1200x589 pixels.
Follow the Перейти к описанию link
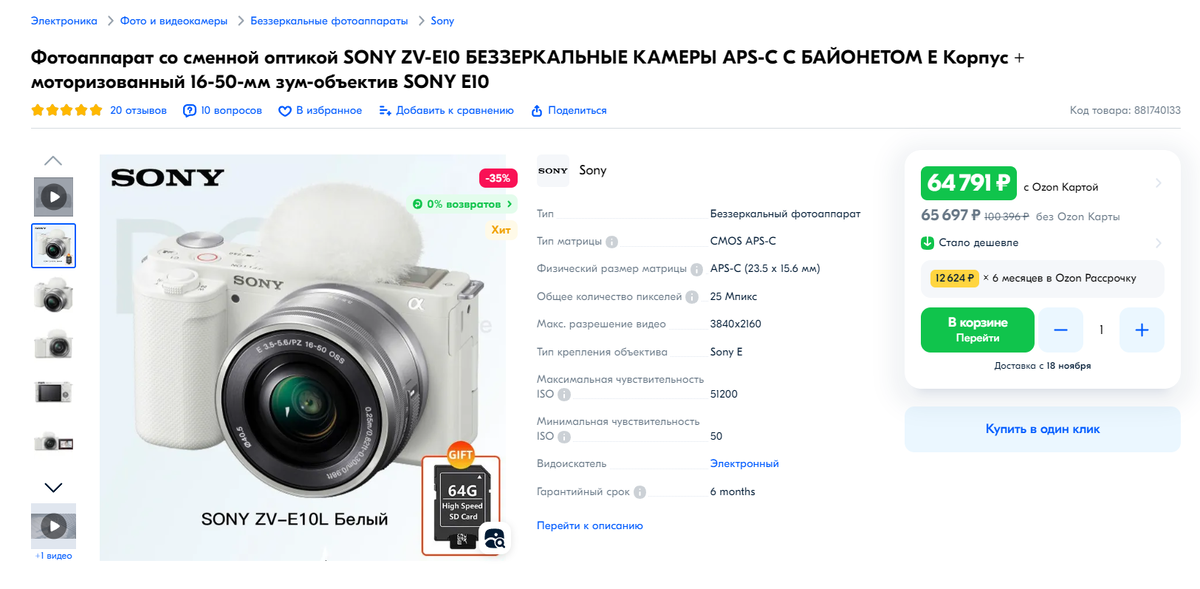coord(590,526)
